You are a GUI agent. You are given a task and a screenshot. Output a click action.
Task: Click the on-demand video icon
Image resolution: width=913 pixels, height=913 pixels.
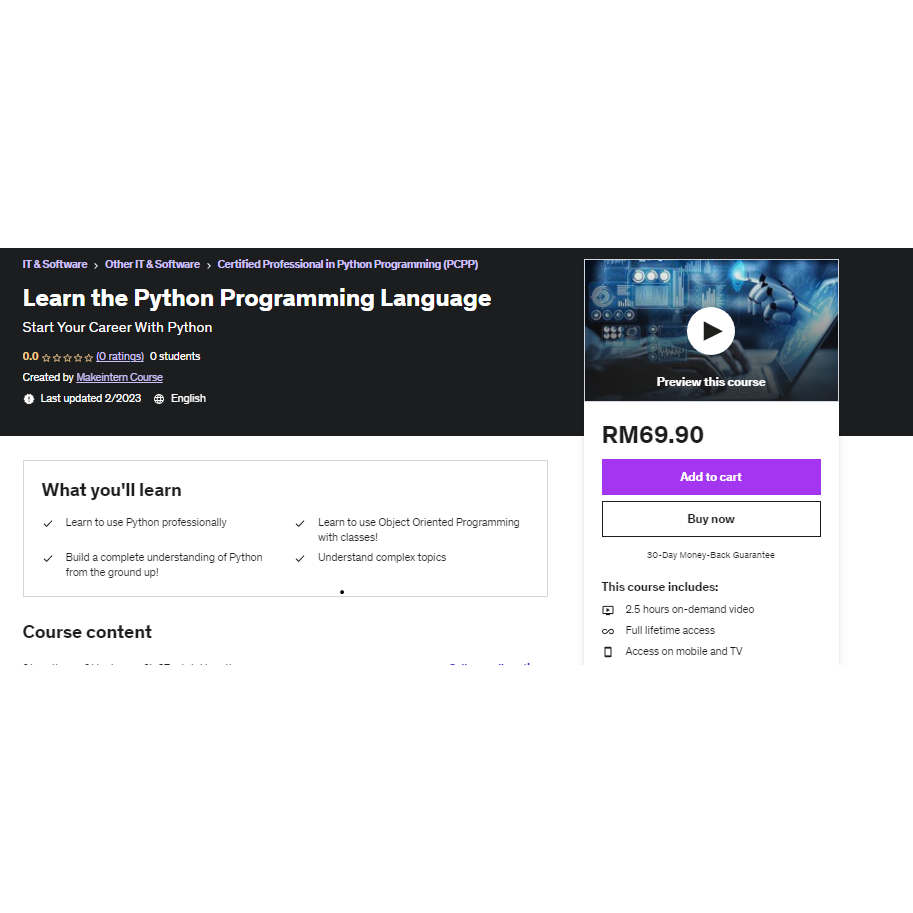[608, 609]
